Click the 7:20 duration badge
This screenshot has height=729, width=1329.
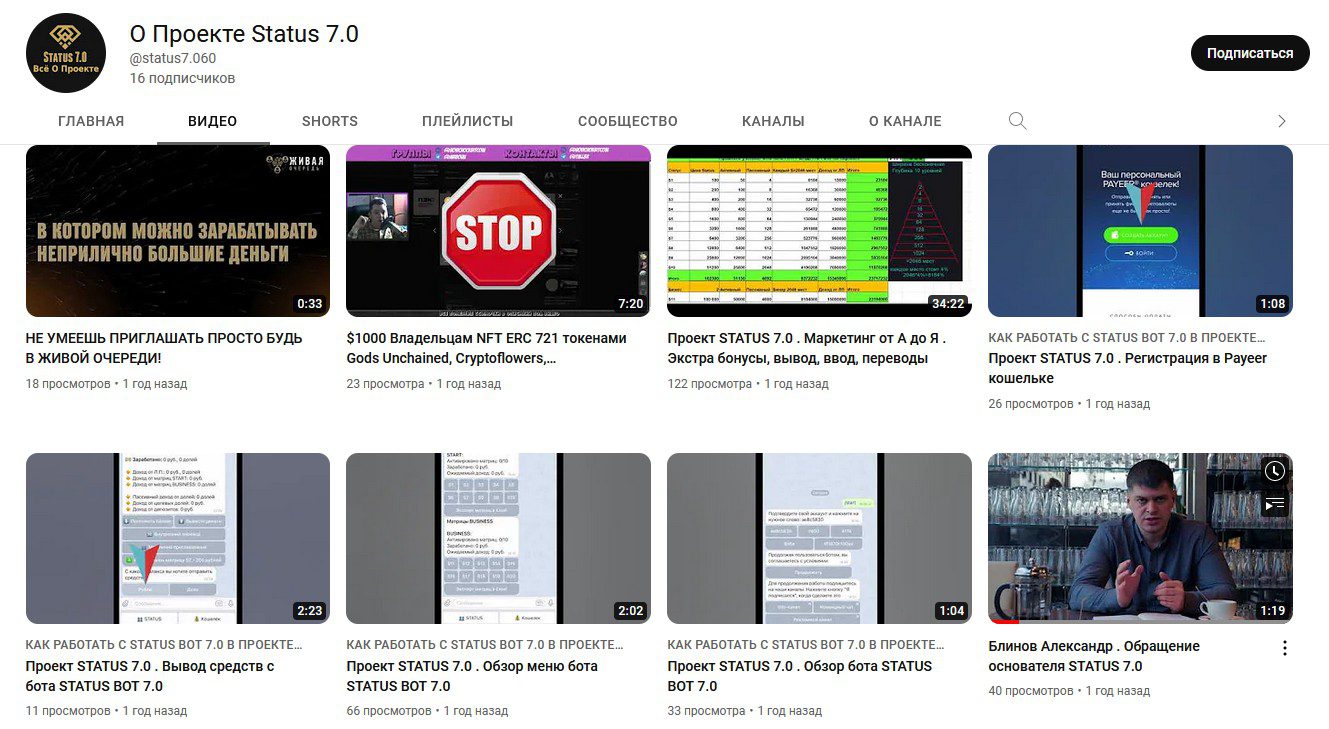click(630, 304)
